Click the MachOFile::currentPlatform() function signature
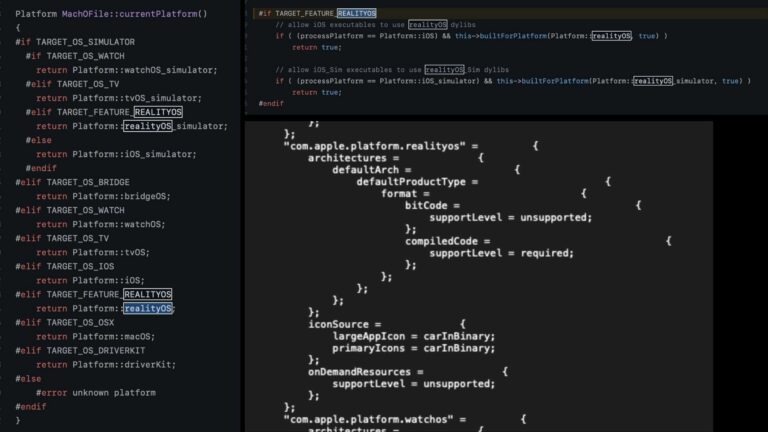Viewport: 768px width, 432px height. point(111,14)
